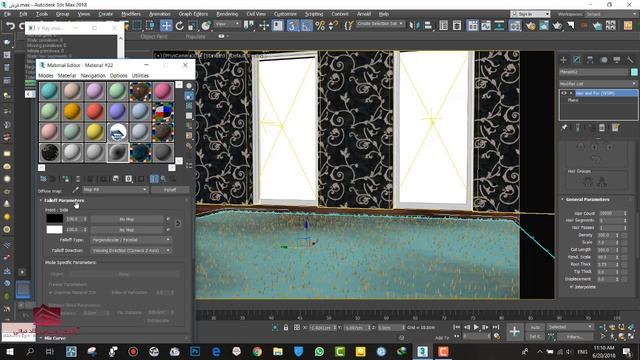This screenshot has height=360, width=640.
Task: Open Rendered Frame Window icon
Action: pos(544,26)
